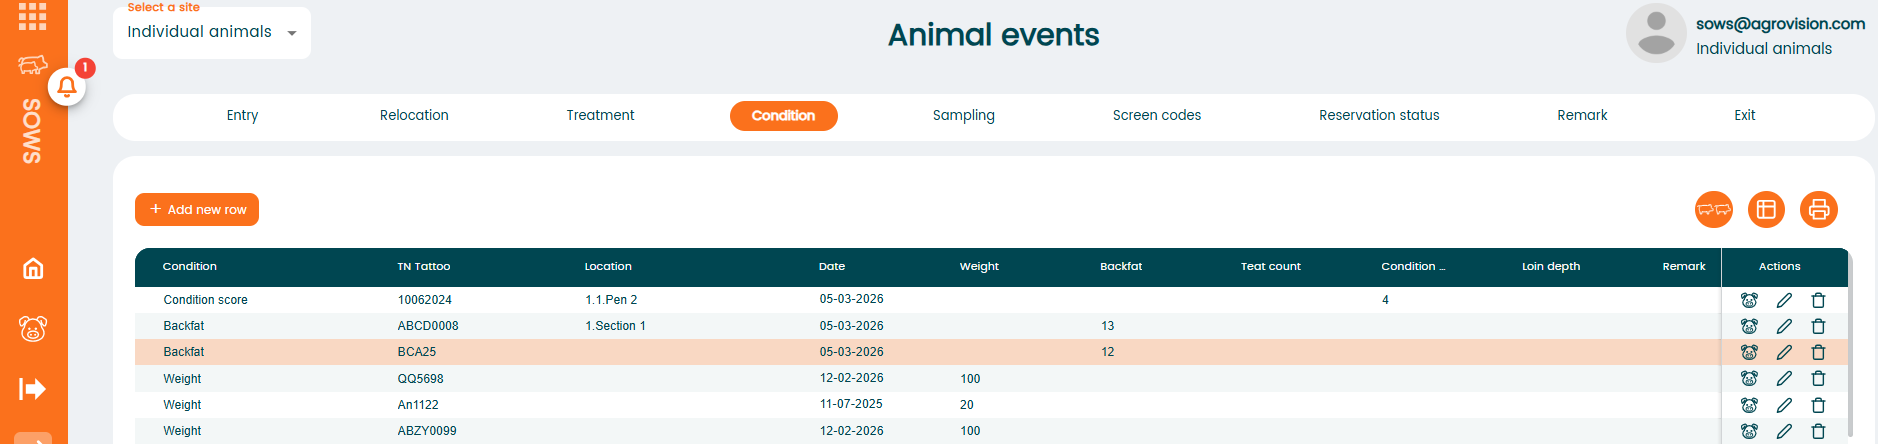Sort by TN Tattoo column header
Screen dimensions: 1878x444
pos(424,266)
